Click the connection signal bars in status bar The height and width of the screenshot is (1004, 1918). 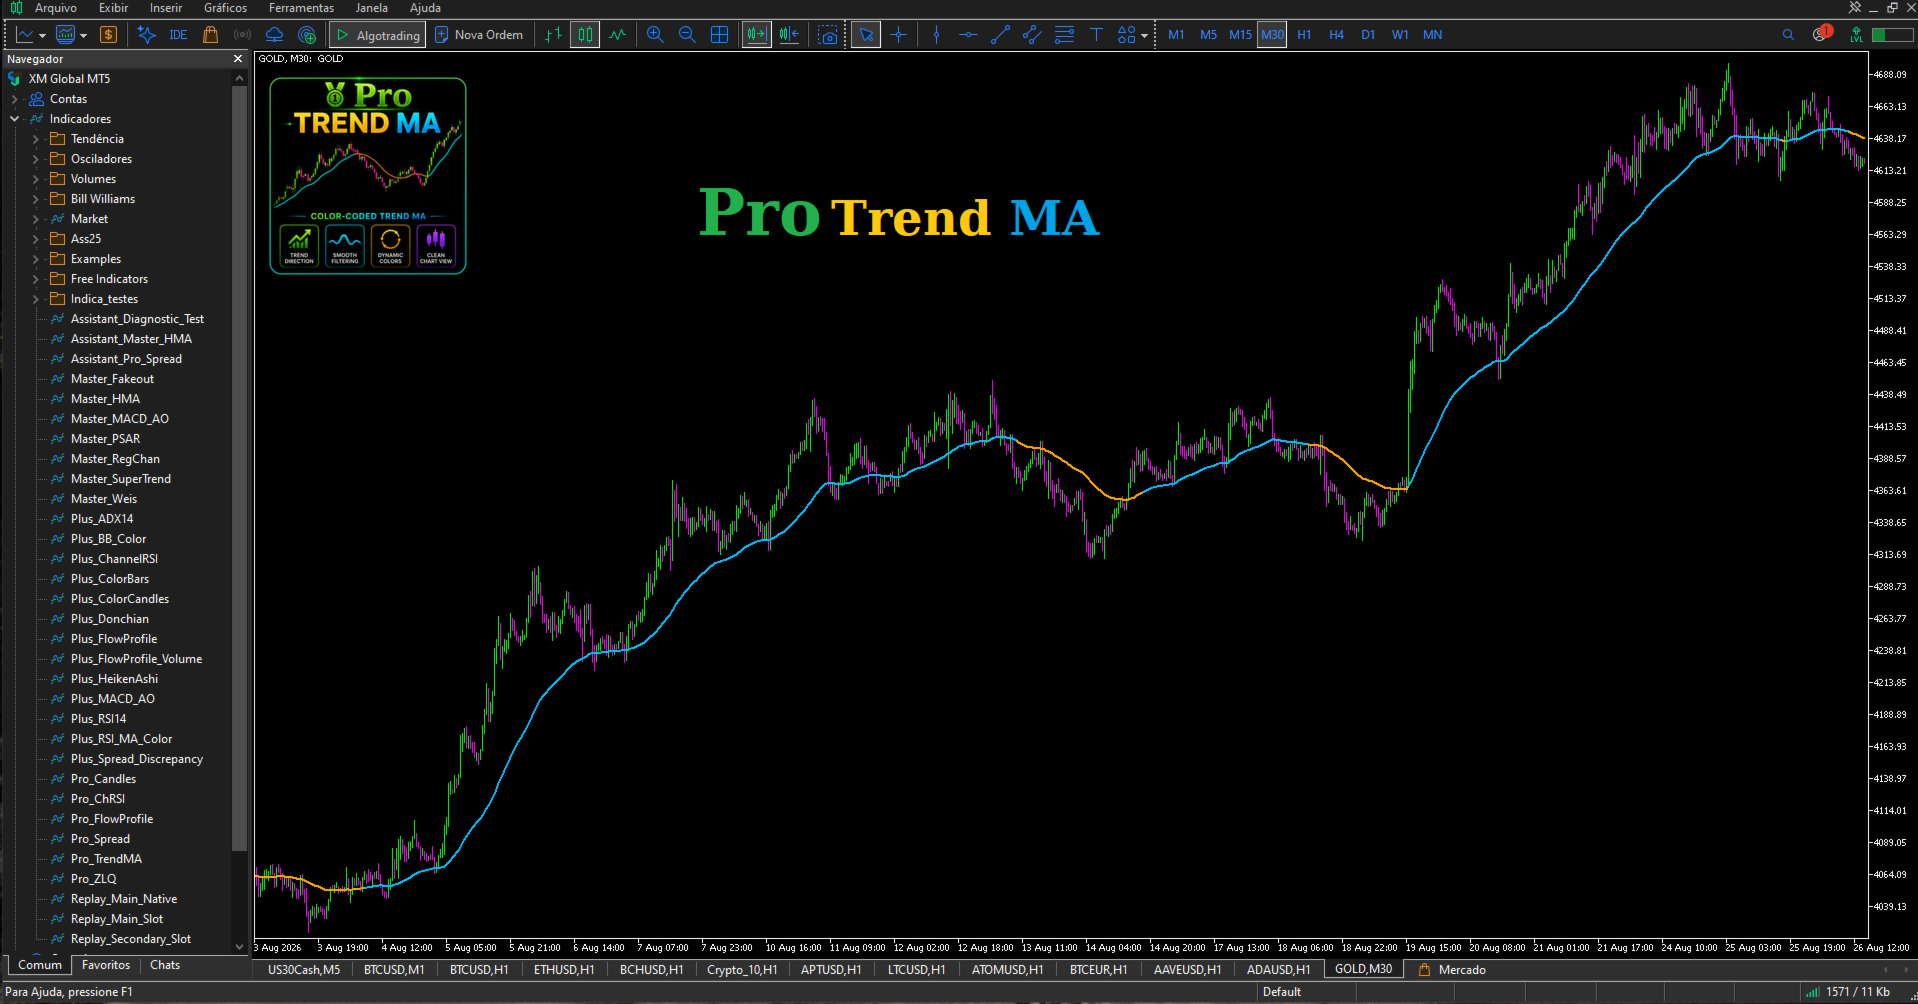1812,992
